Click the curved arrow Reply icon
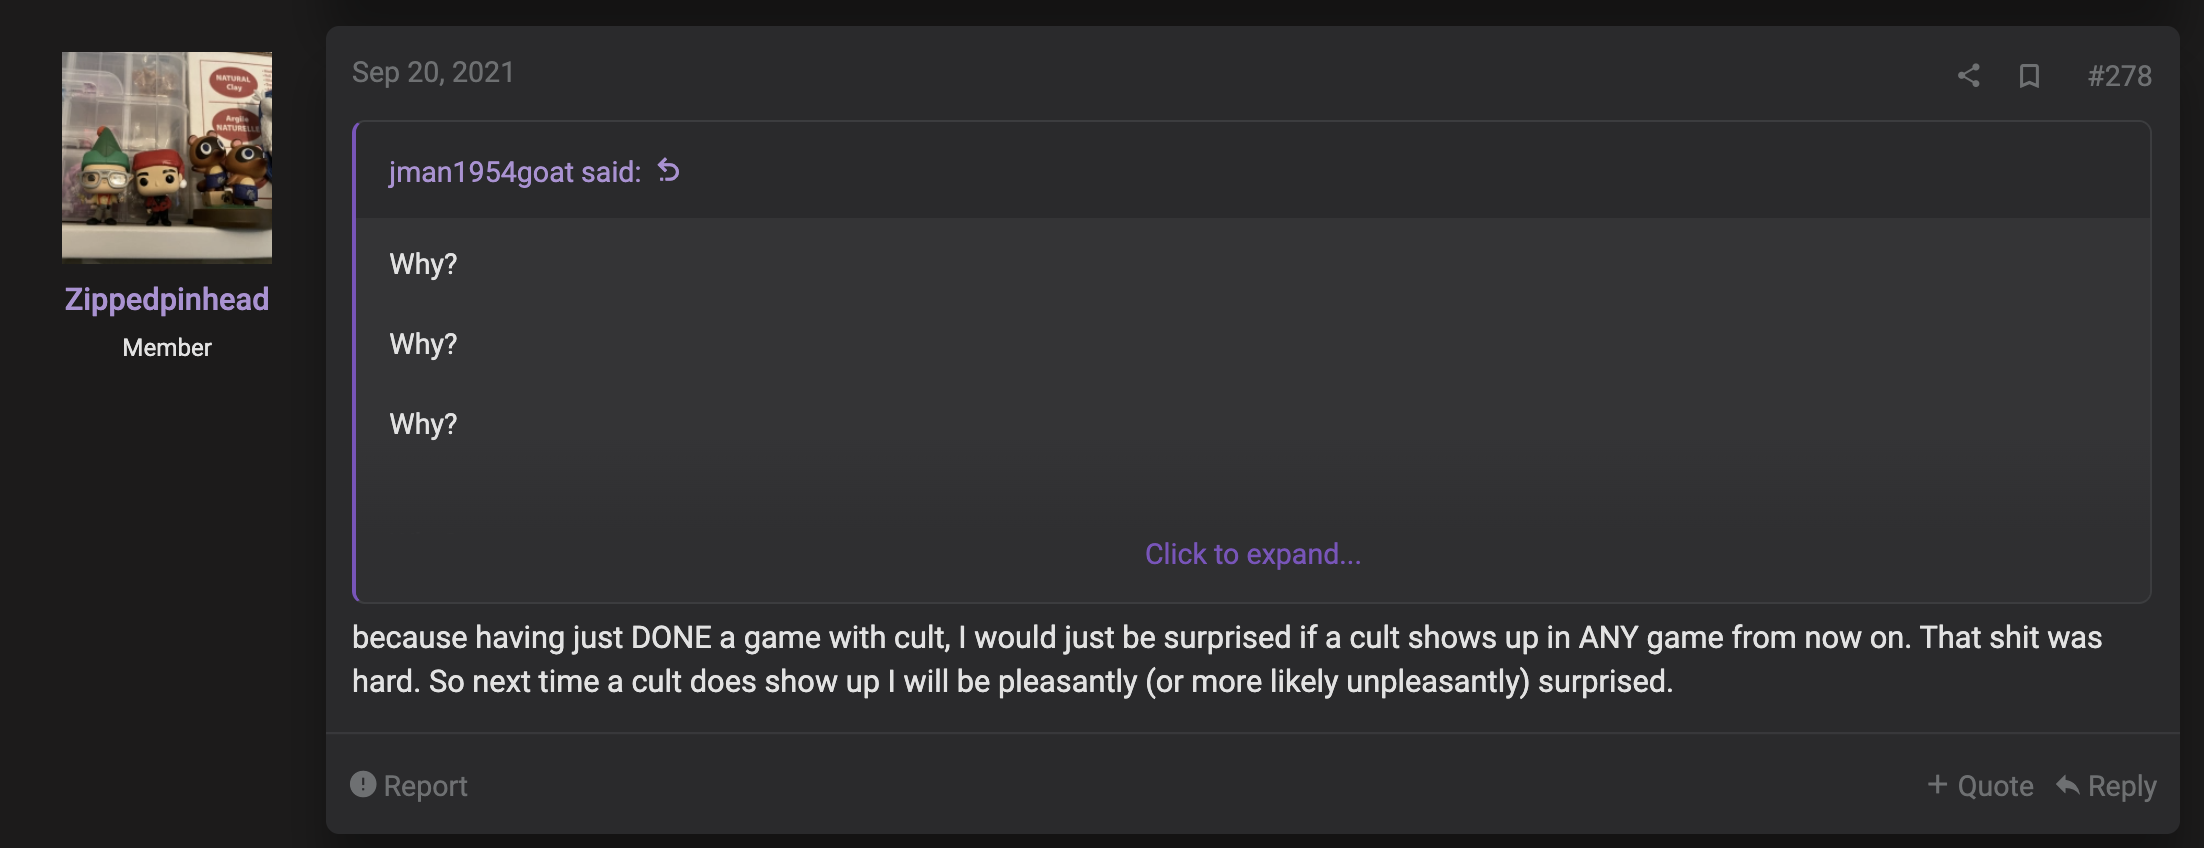 point(2068,785)
